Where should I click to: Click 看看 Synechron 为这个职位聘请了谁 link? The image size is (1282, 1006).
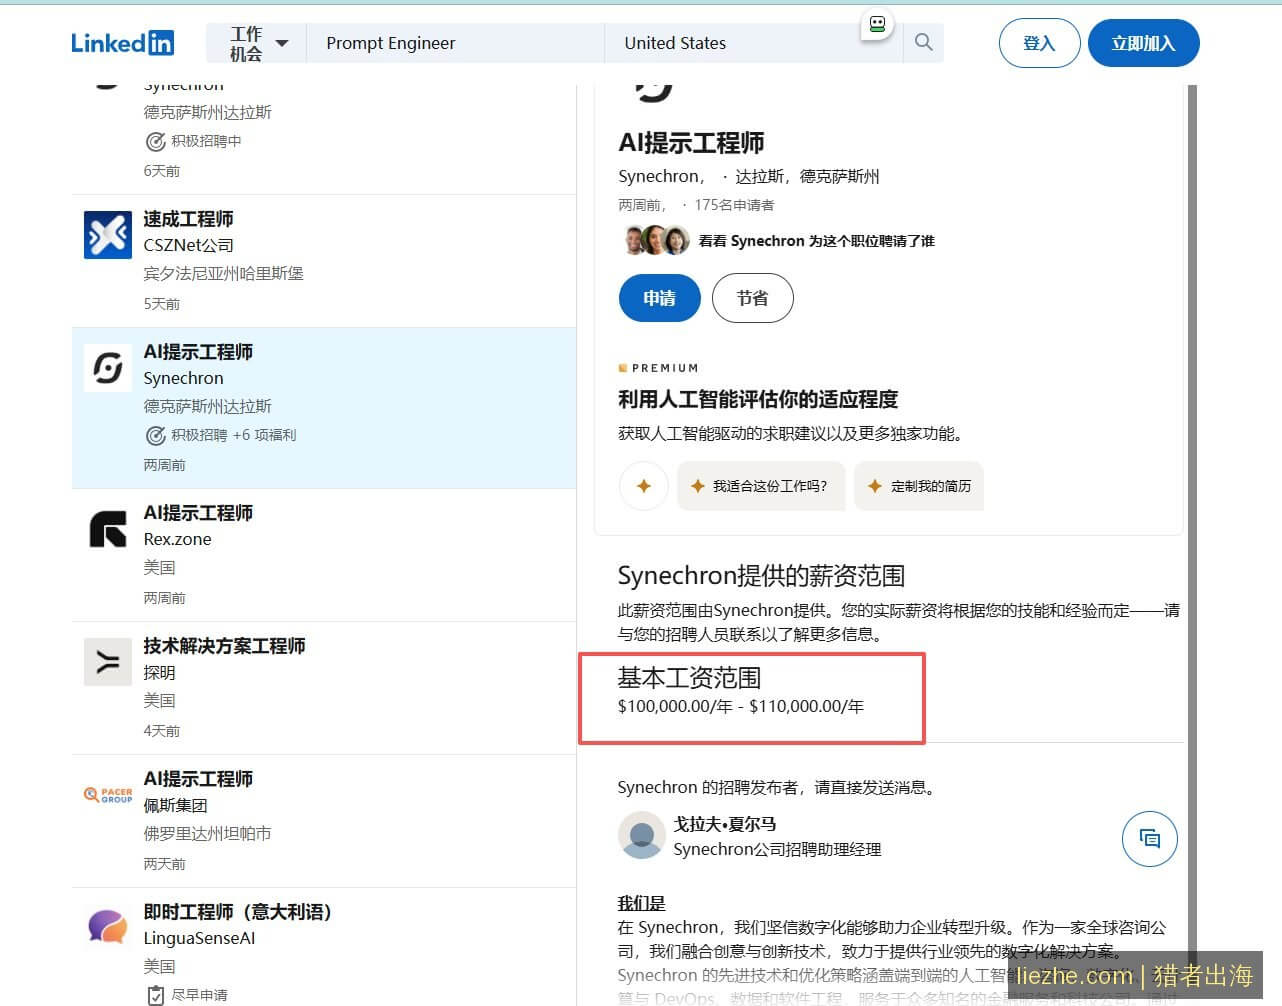coord(816,241)
